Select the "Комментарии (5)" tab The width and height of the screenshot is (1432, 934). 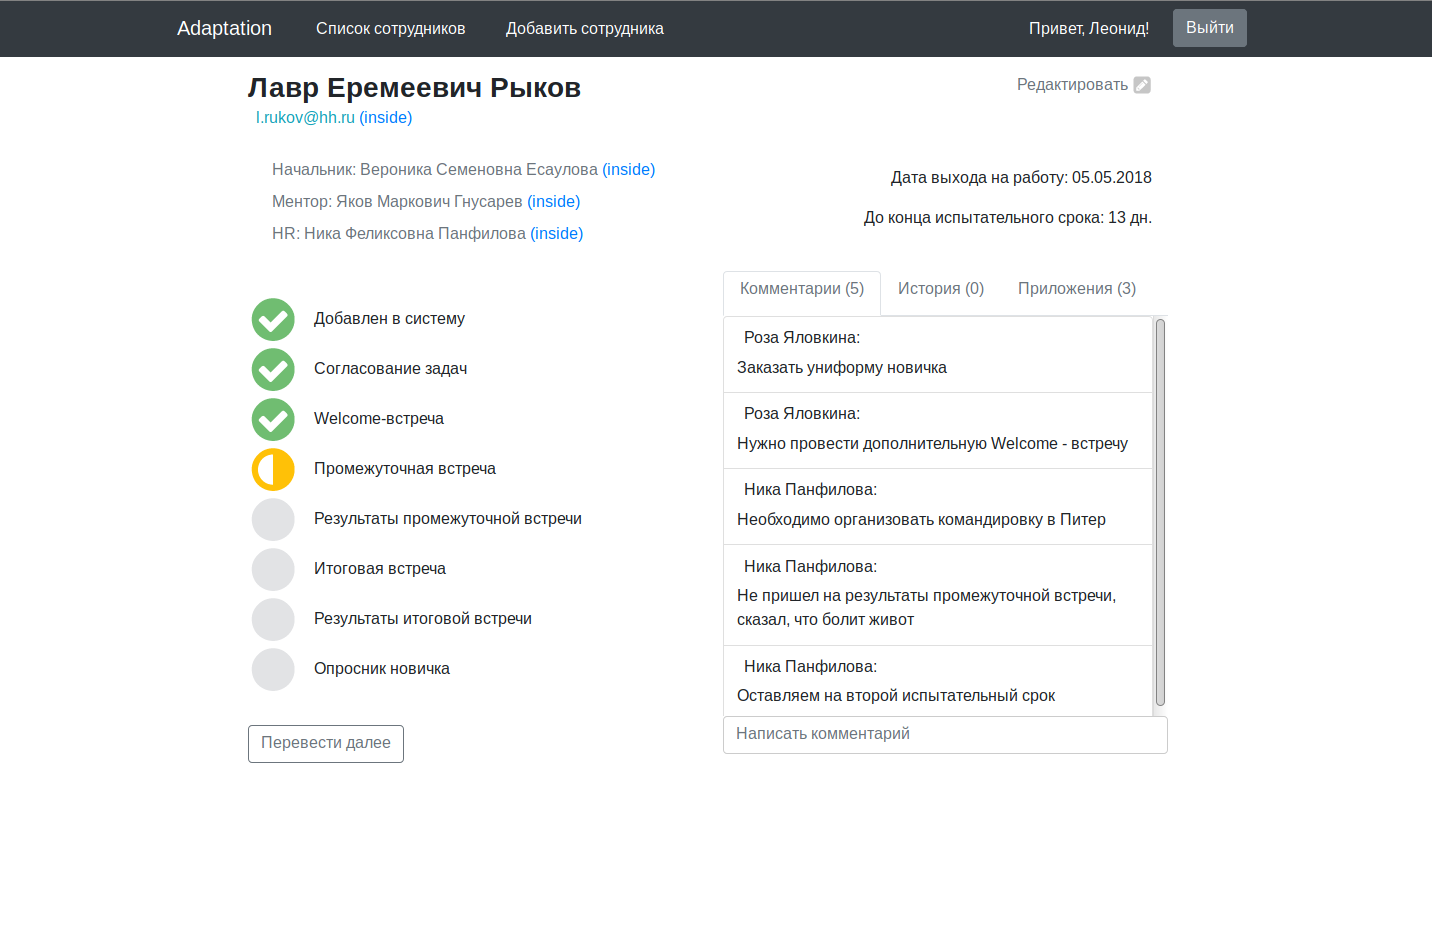click(x=802, y=289)
